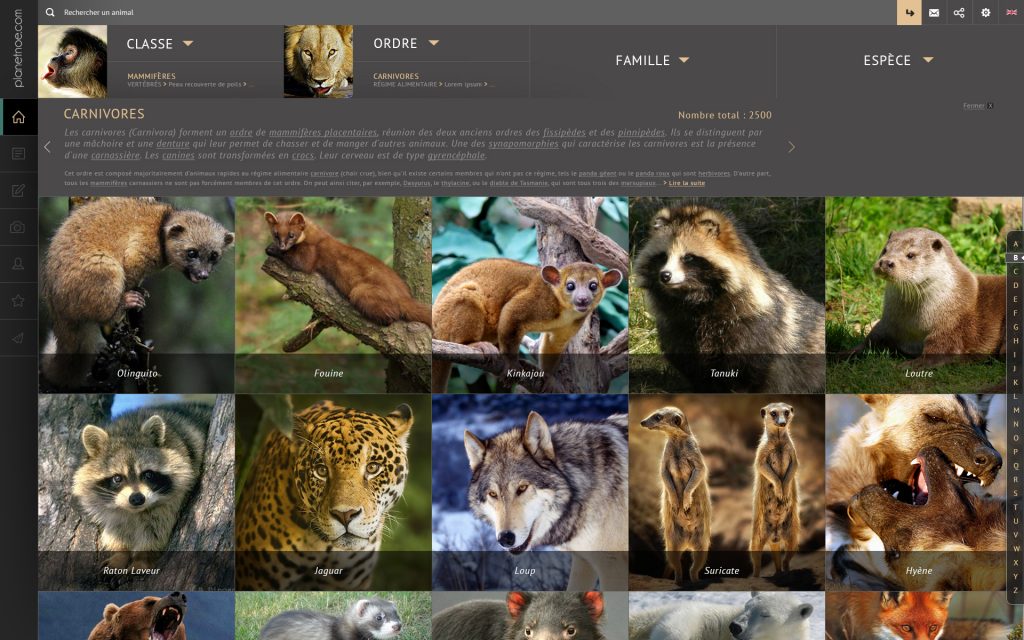Open the Tanuki animal card

point(727,295)
